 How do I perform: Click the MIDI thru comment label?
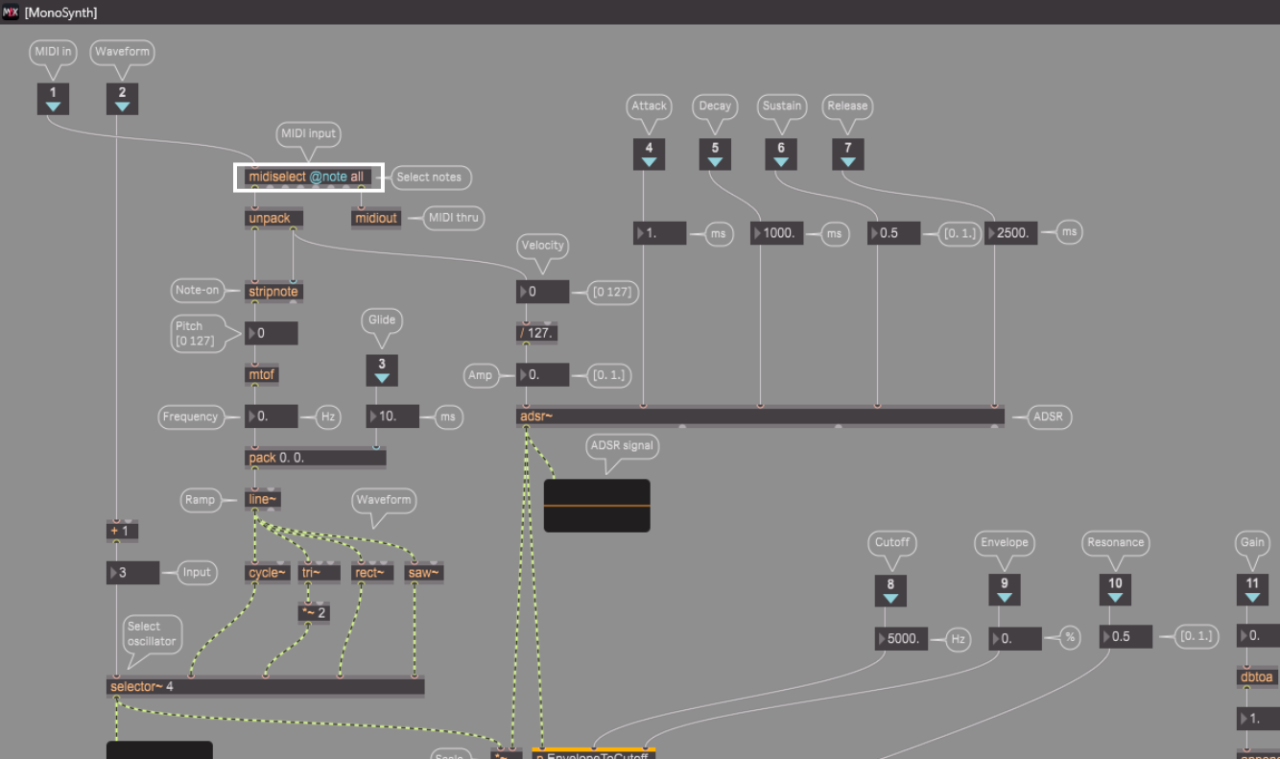click(455, 217)
